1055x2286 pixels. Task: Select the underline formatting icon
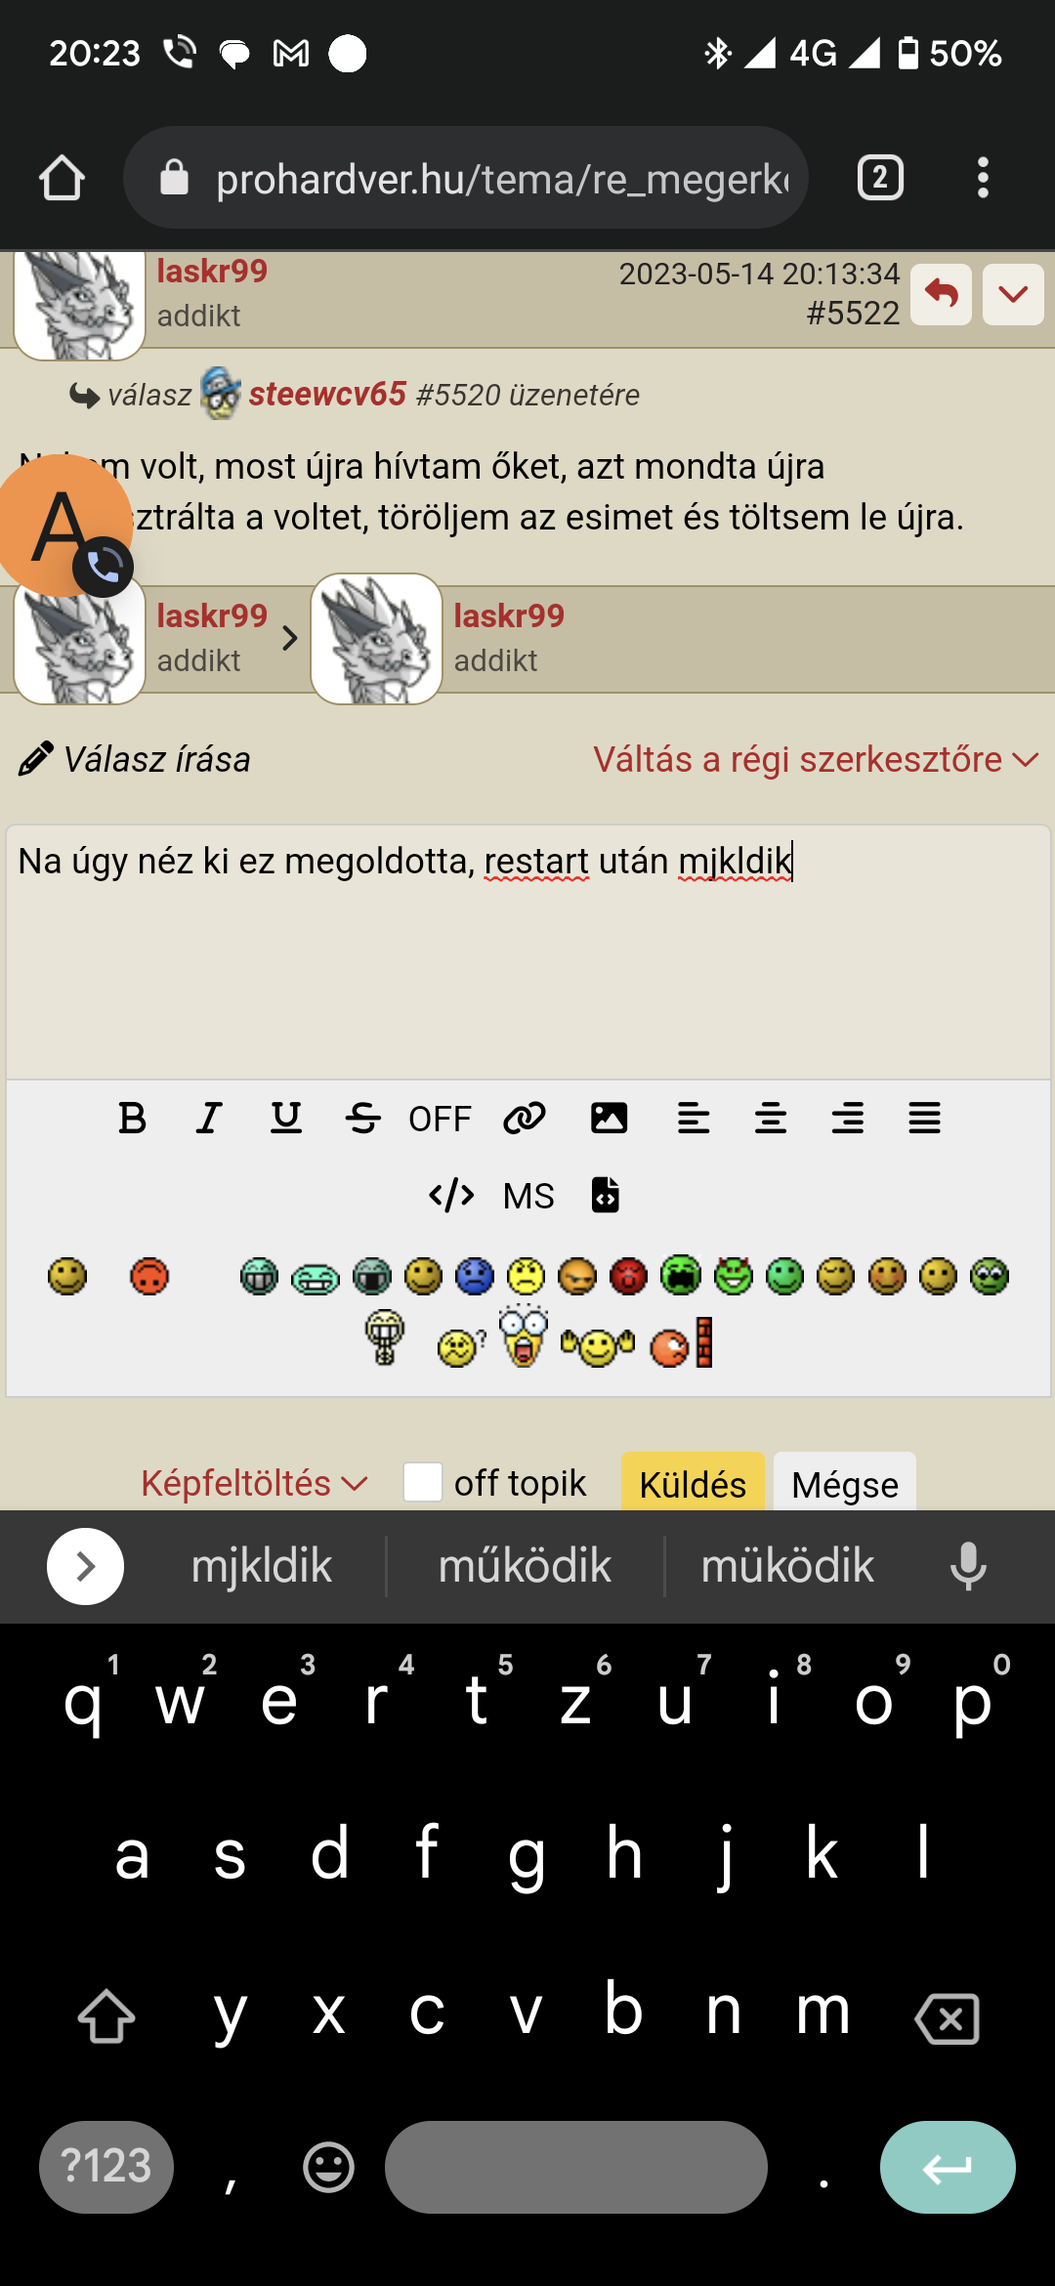click(x=286, y=1118)
